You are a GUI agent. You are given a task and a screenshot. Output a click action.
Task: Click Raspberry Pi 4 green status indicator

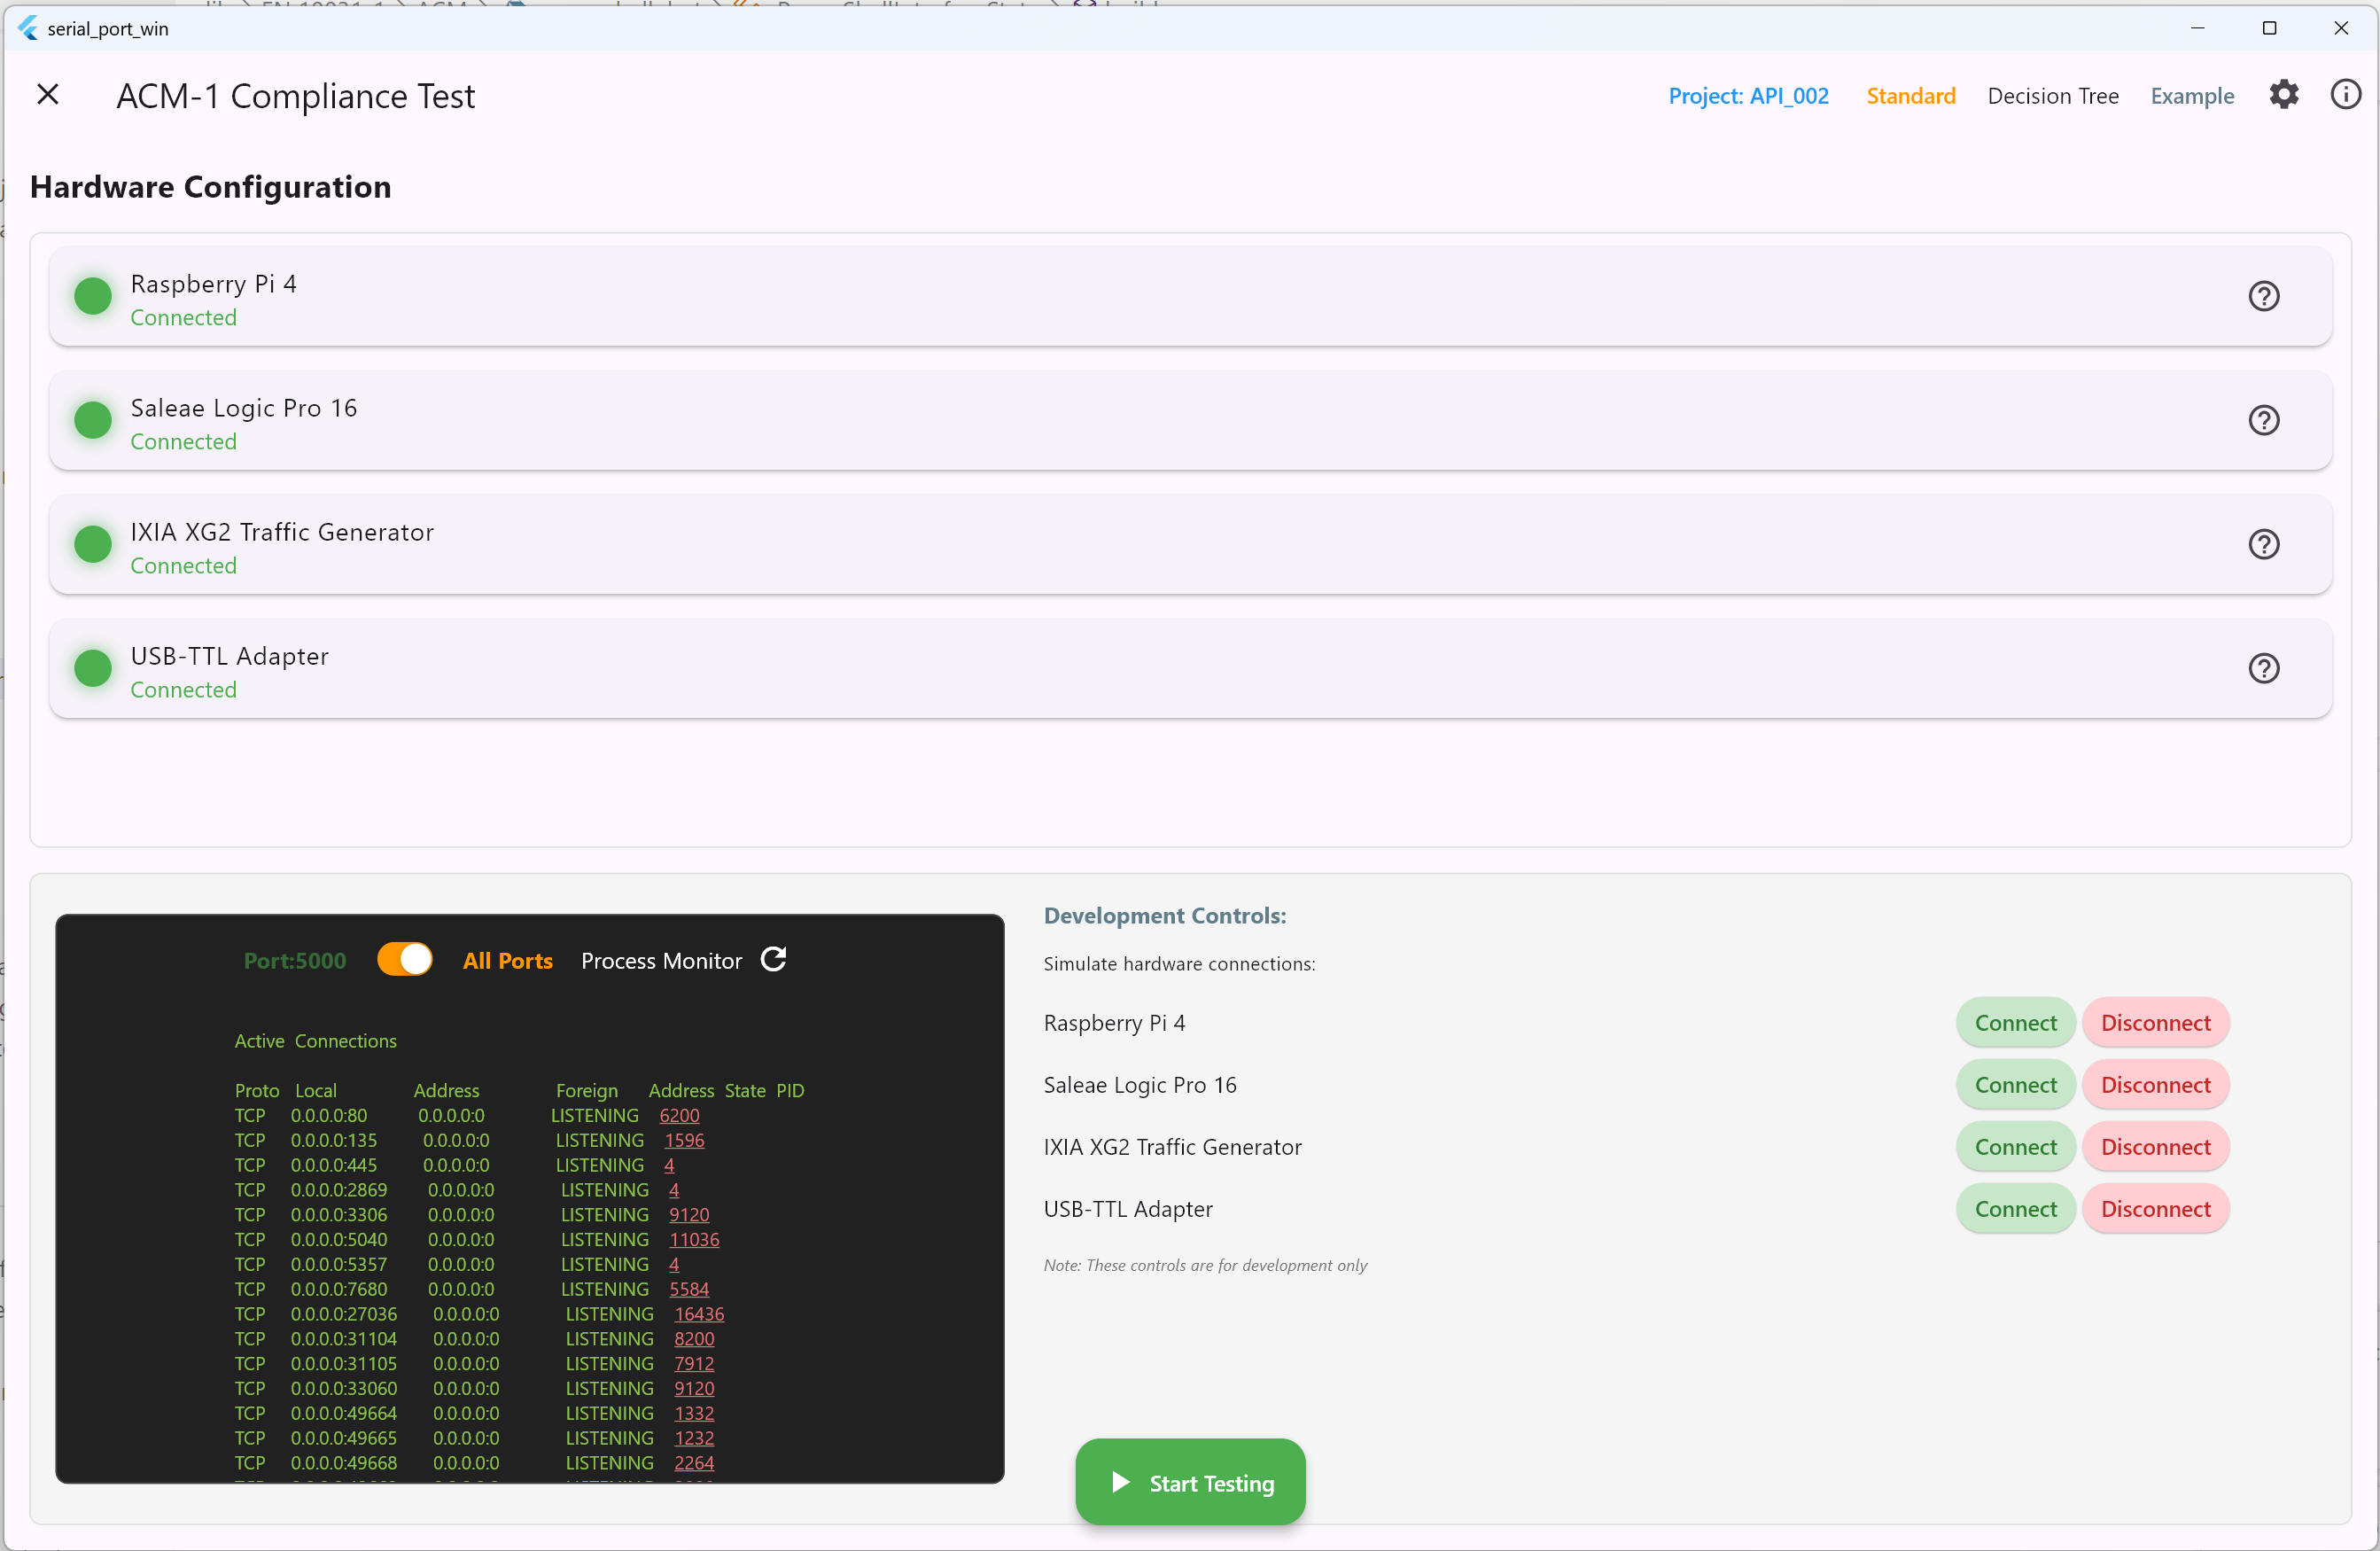93,296
